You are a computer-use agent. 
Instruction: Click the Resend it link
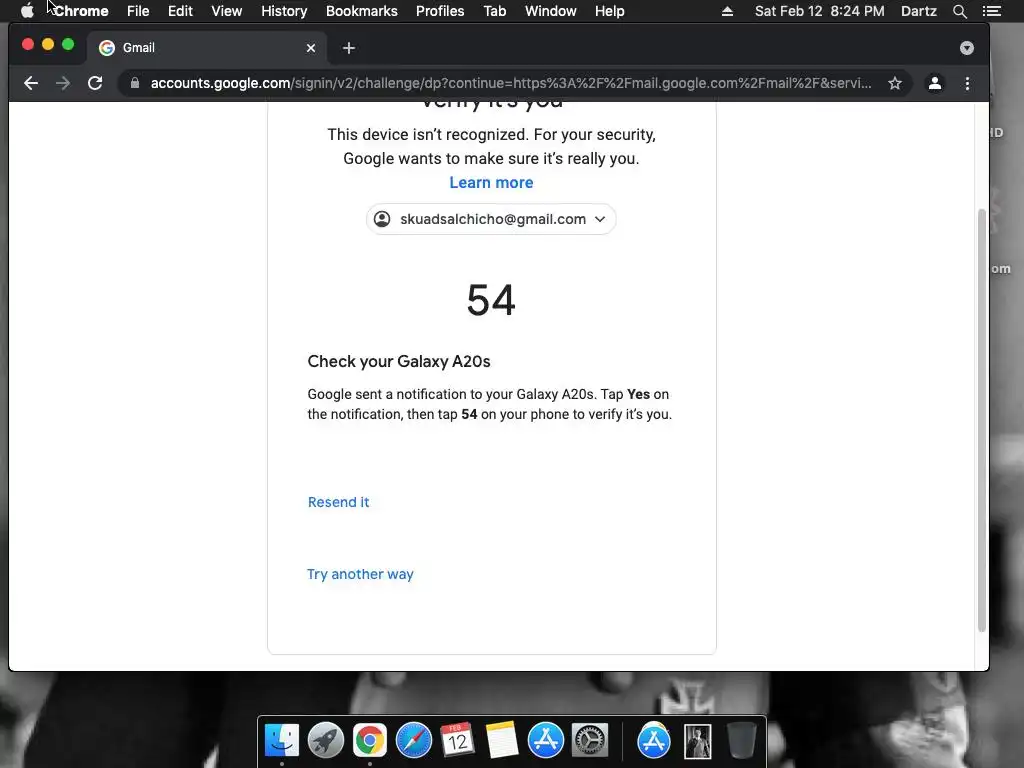click(338, 502)
